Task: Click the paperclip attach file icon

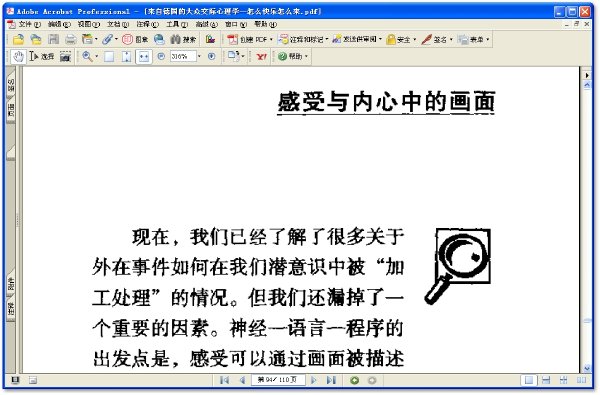Action: [108, 39]
